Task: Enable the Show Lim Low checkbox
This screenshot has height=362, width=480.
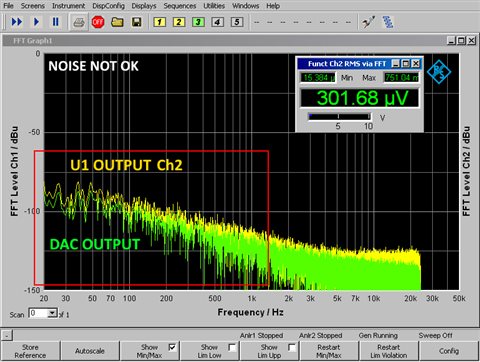Action: pyautogui.click(x=232, y=347)
